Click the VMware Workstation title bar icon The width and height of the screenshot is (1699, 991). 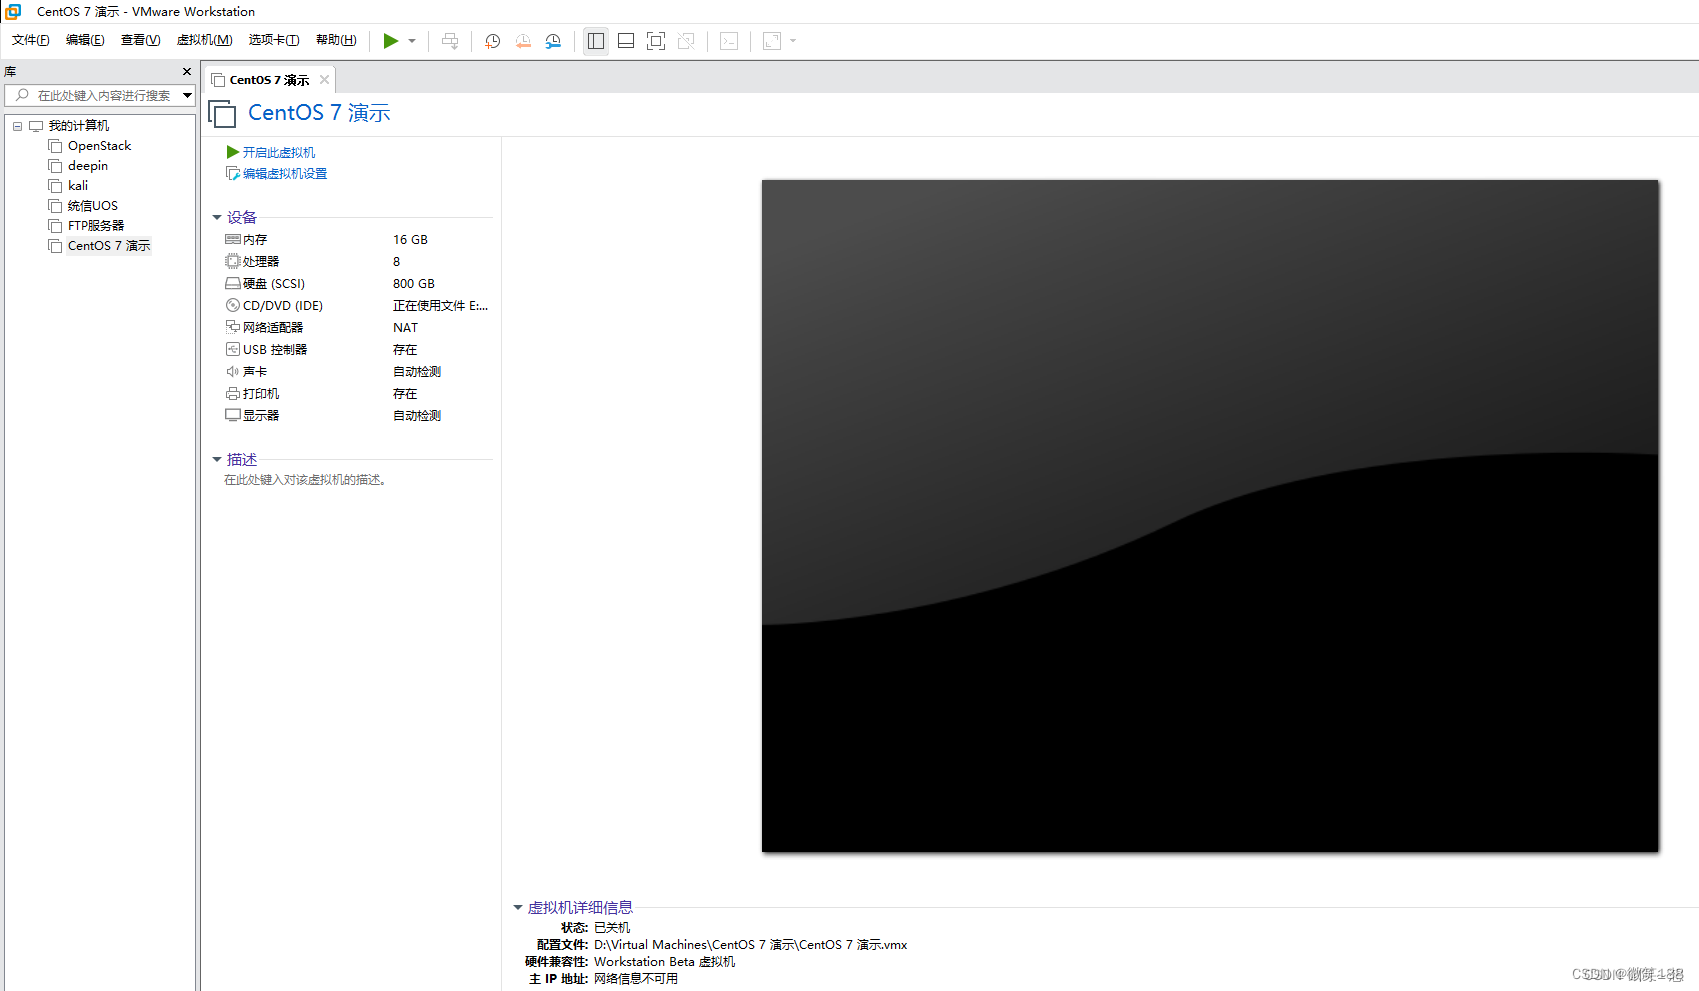13,12
